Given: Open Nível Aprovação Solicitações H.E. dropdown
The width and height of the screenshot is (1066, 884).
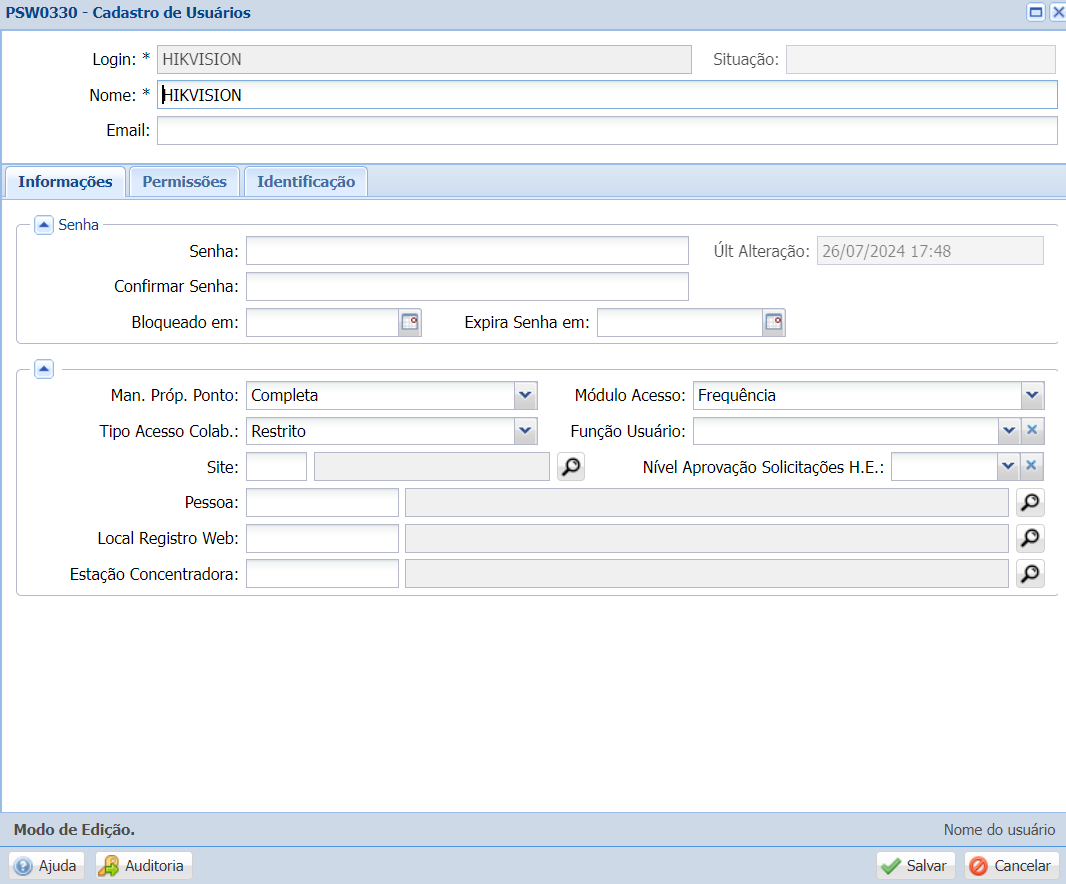Looking at the screenshot, I should tap(1008, 466).
